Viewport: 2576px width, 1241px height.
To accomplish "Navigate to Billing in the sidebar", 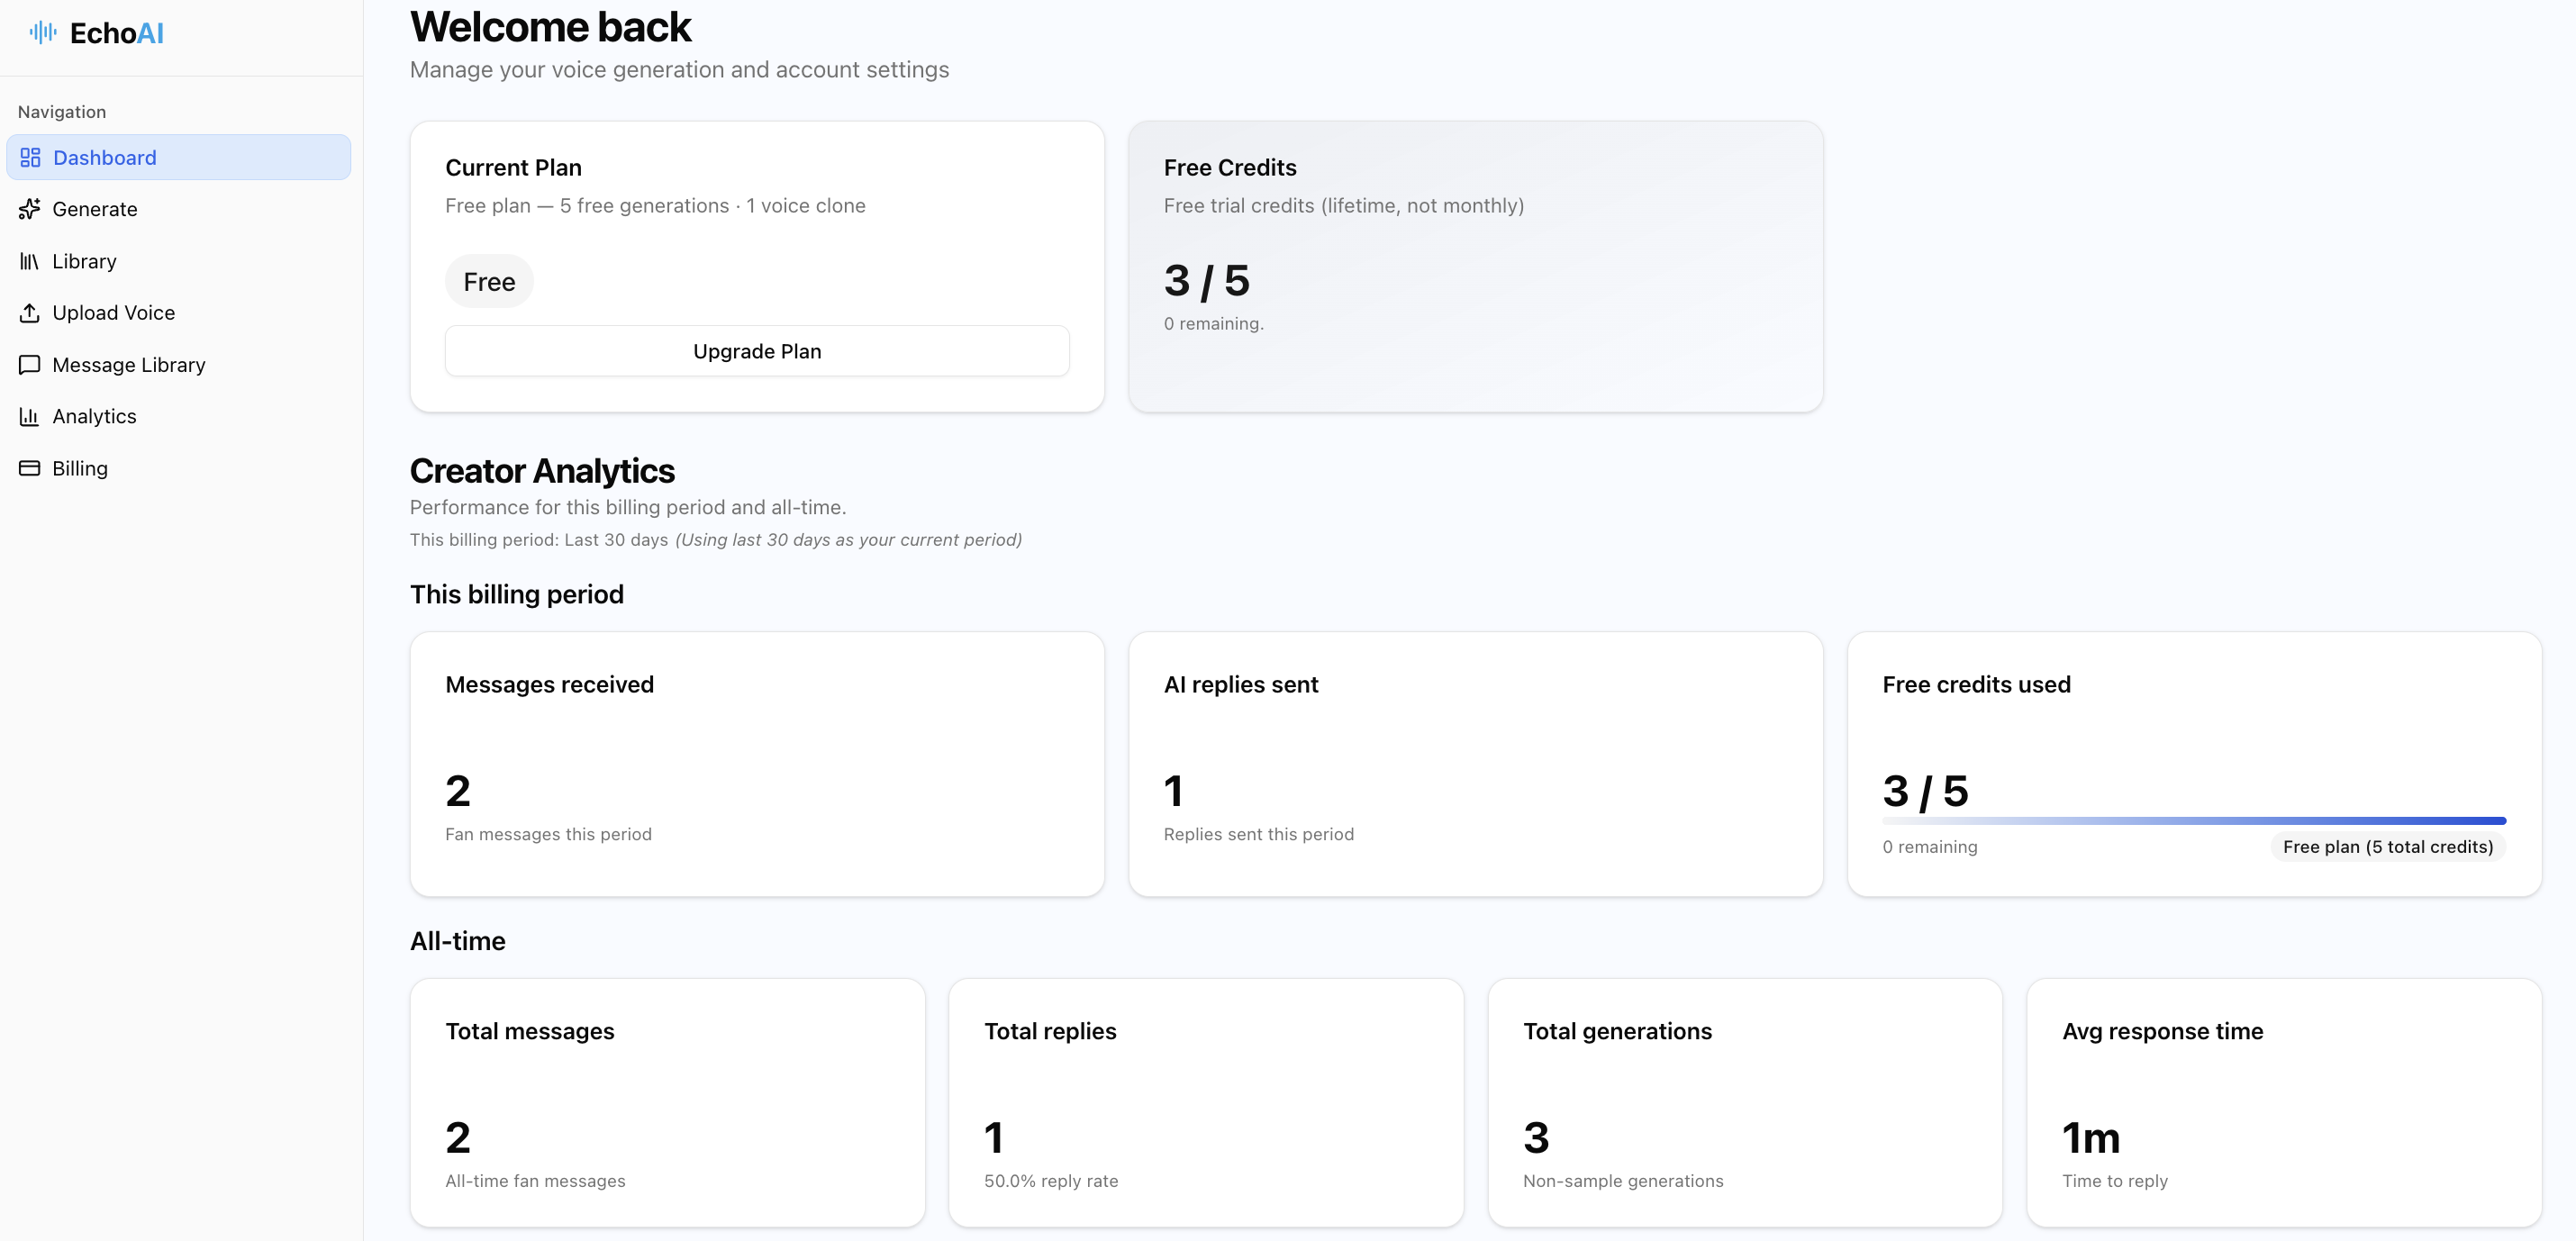I will [x=80, y=468].
